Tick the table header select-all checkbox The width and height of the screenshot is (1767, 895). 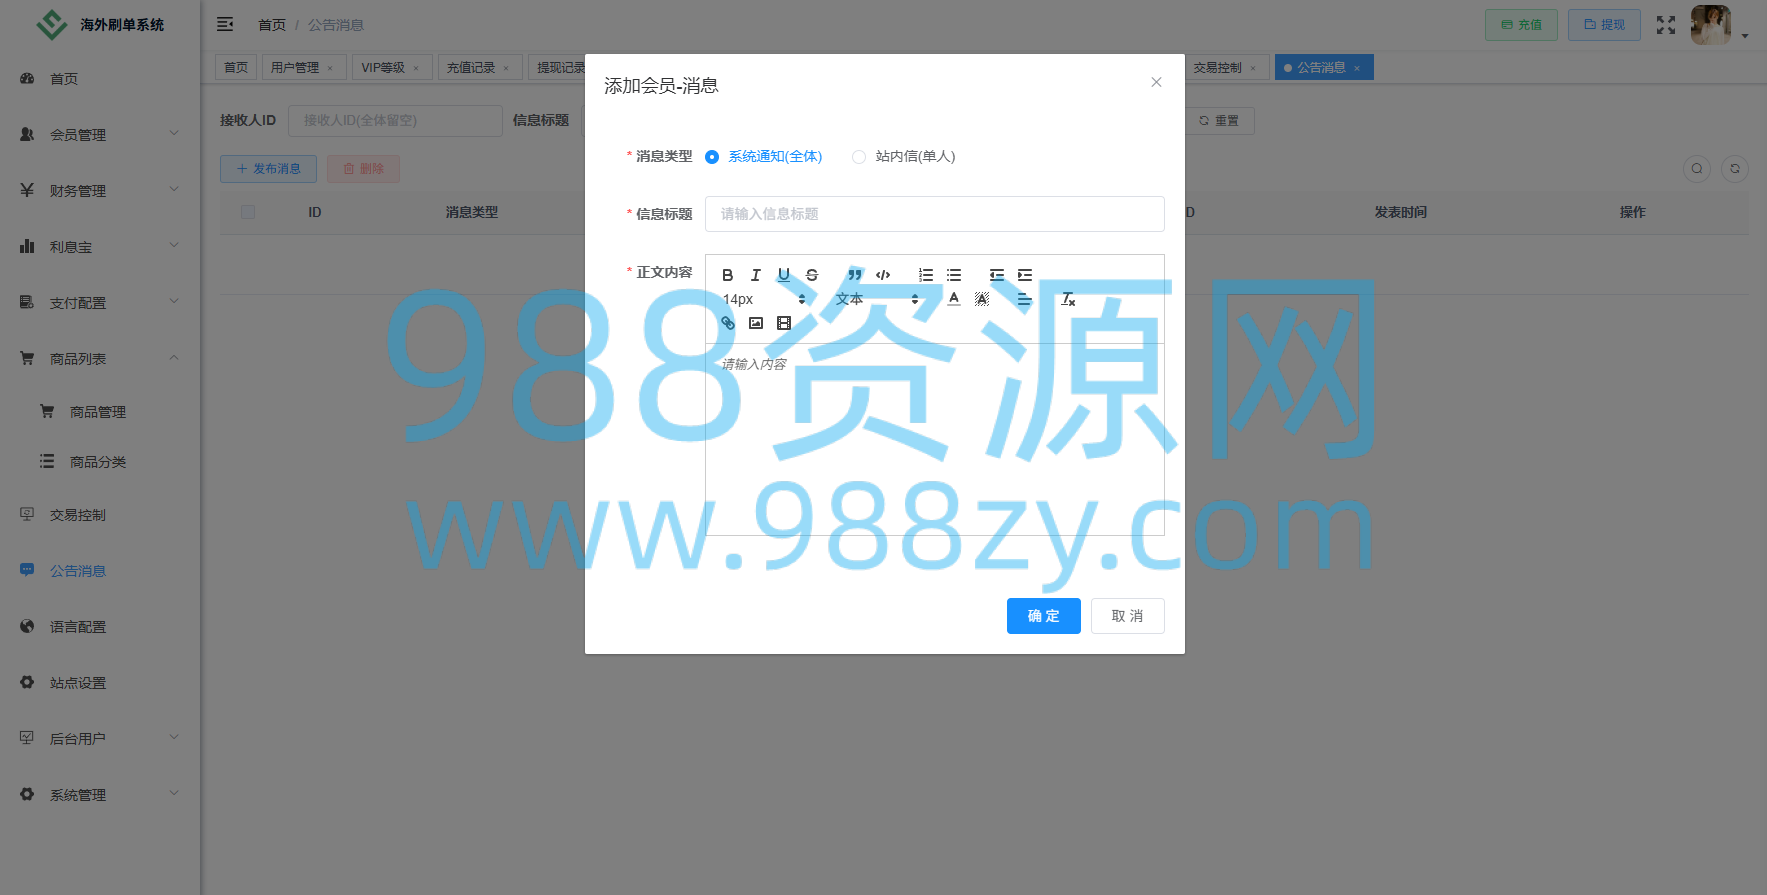pos(248,212)
